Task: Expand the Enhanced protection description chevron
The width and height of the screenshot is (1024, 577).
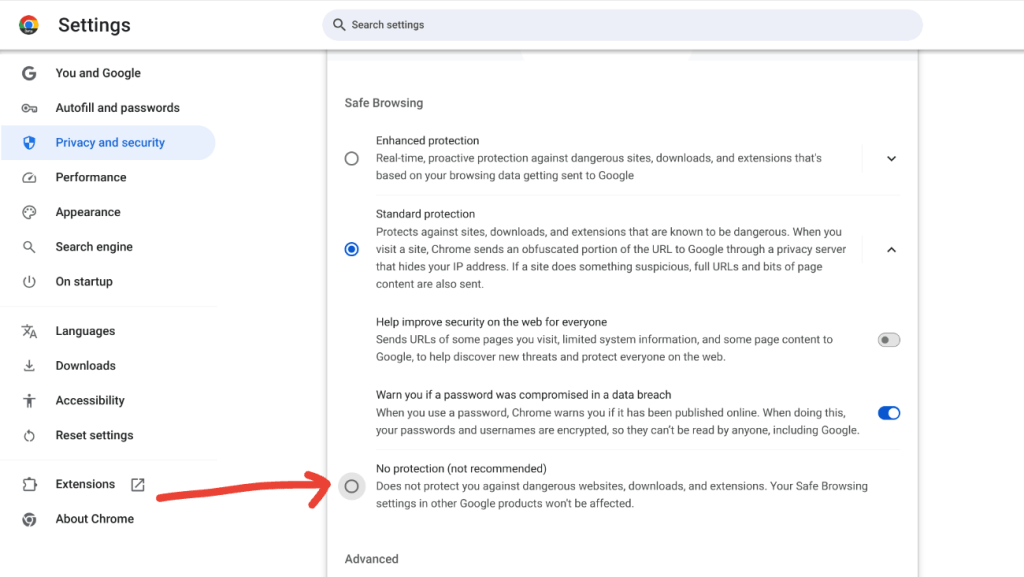Action: 890,157
